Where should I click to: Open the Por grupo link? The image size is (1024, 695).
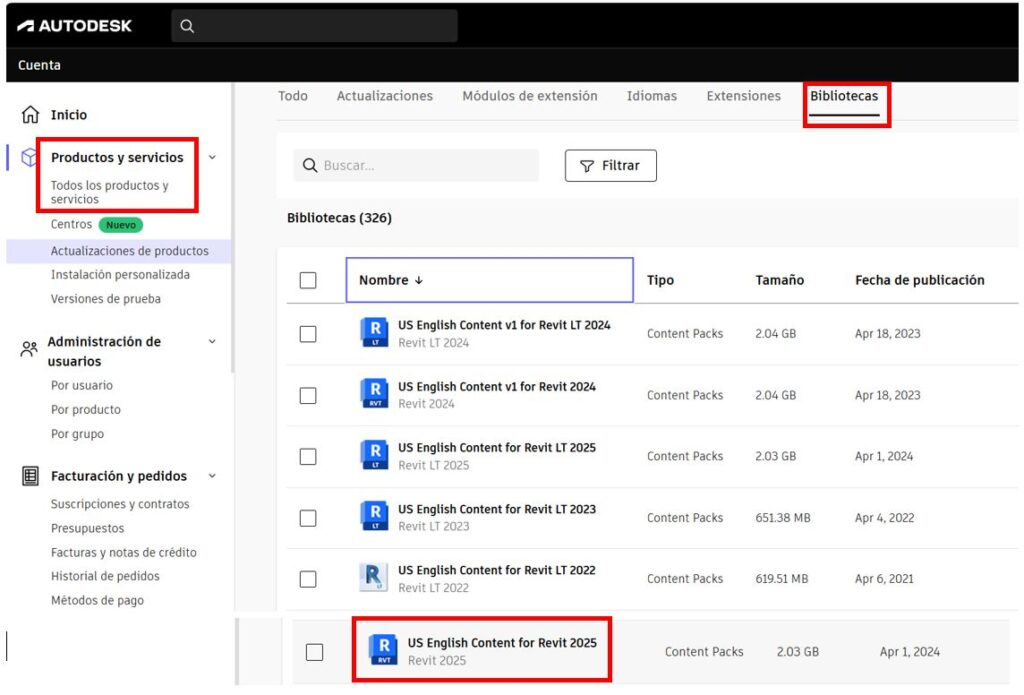[x=77, y=434]
